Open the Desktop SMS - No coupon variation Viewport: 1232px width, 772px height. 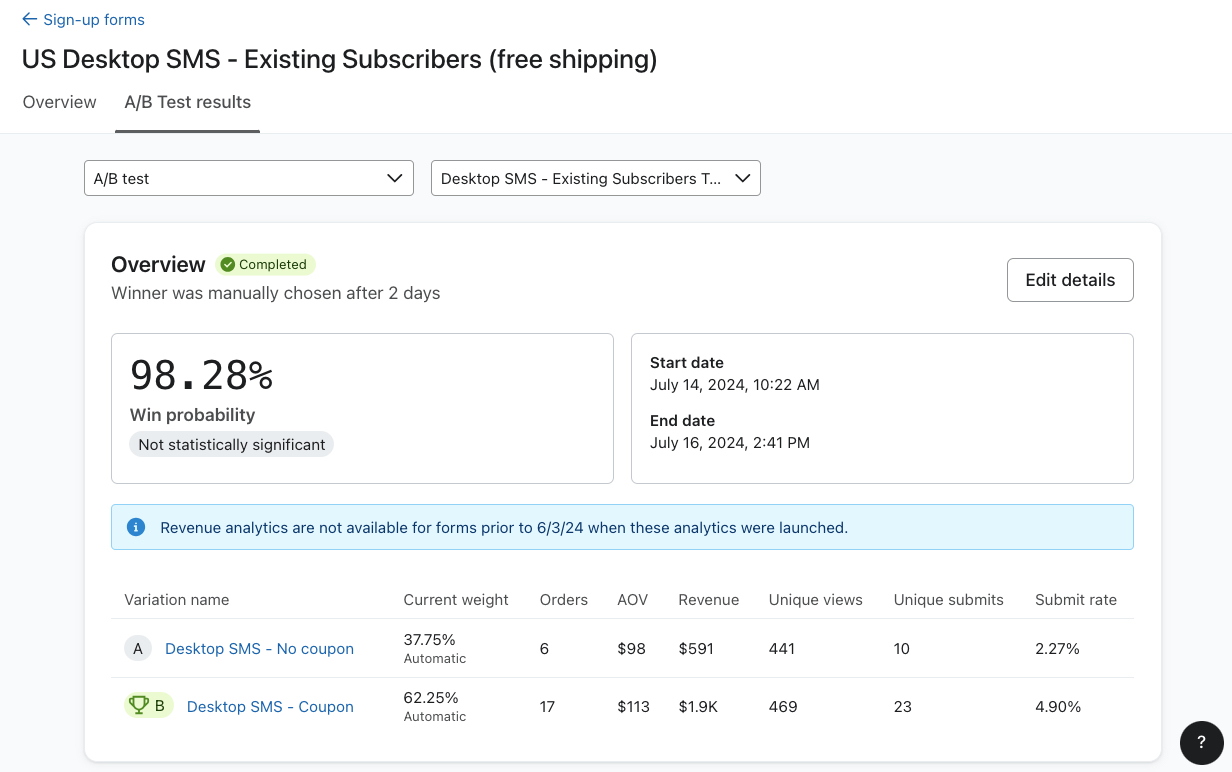[259, 648]
